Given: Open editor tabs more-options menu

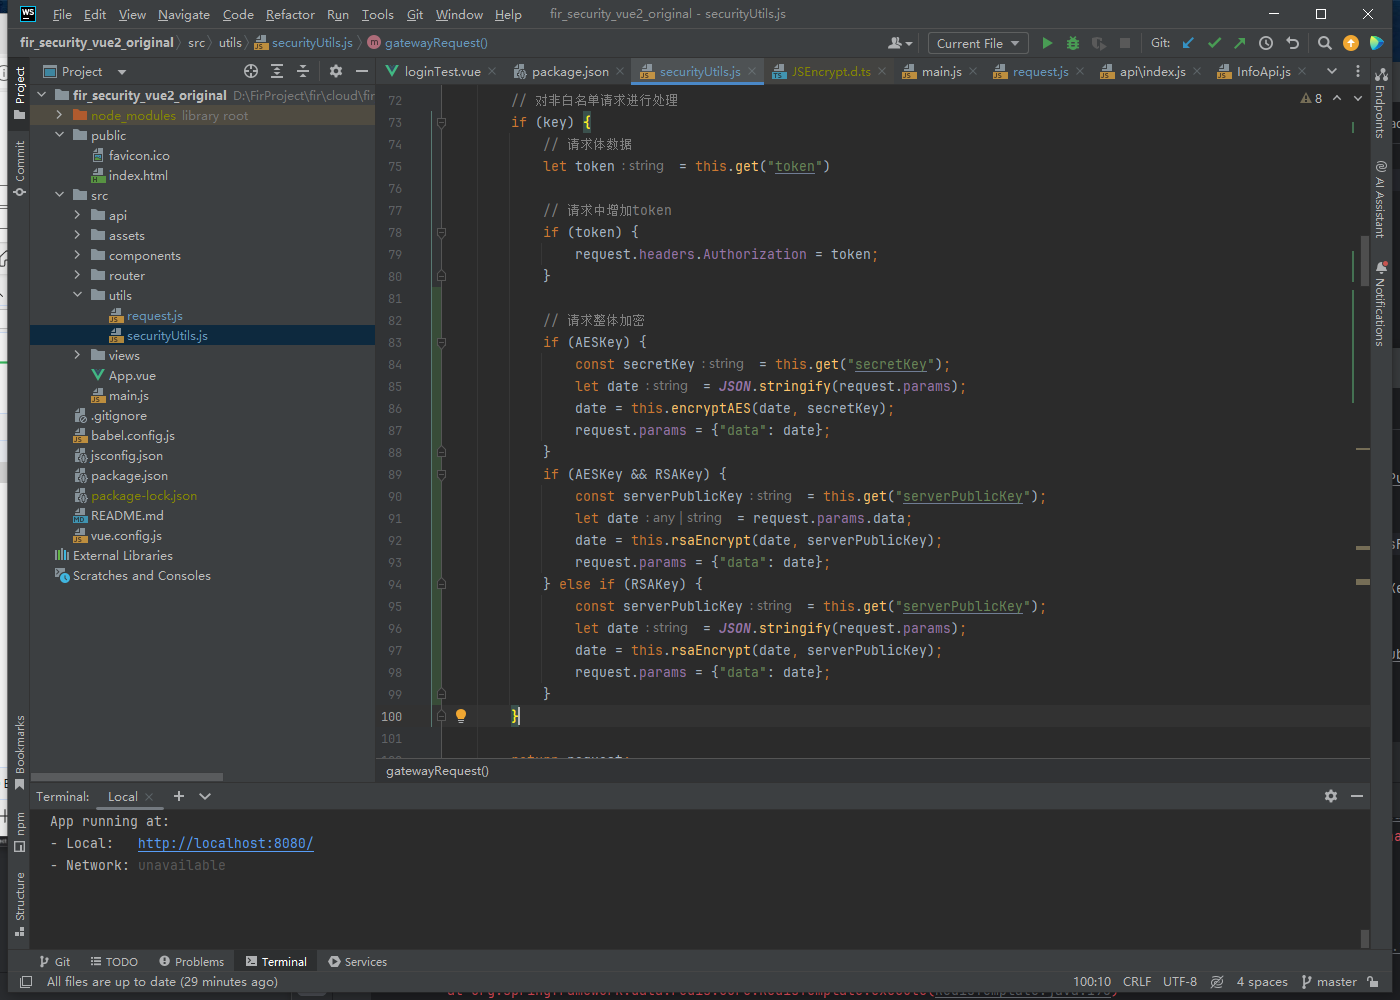Looking at the screenshot, I should (x=1358, y=71).
